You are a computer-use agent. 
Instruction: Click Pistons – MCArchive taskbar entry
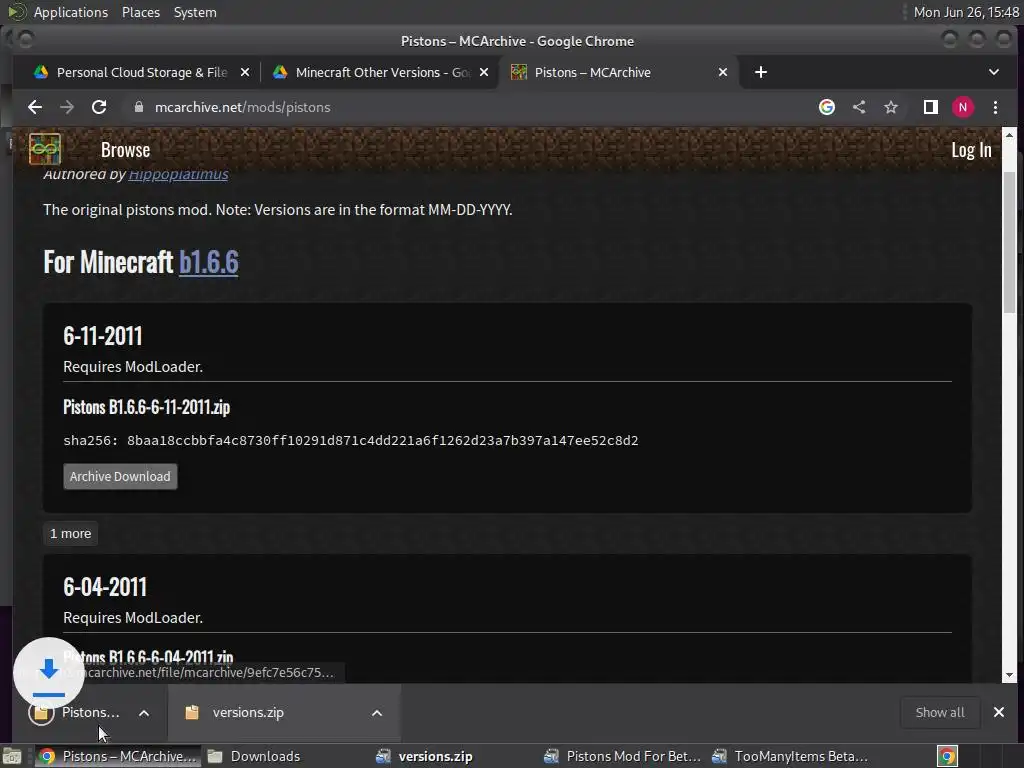click(x=118, y=756)
